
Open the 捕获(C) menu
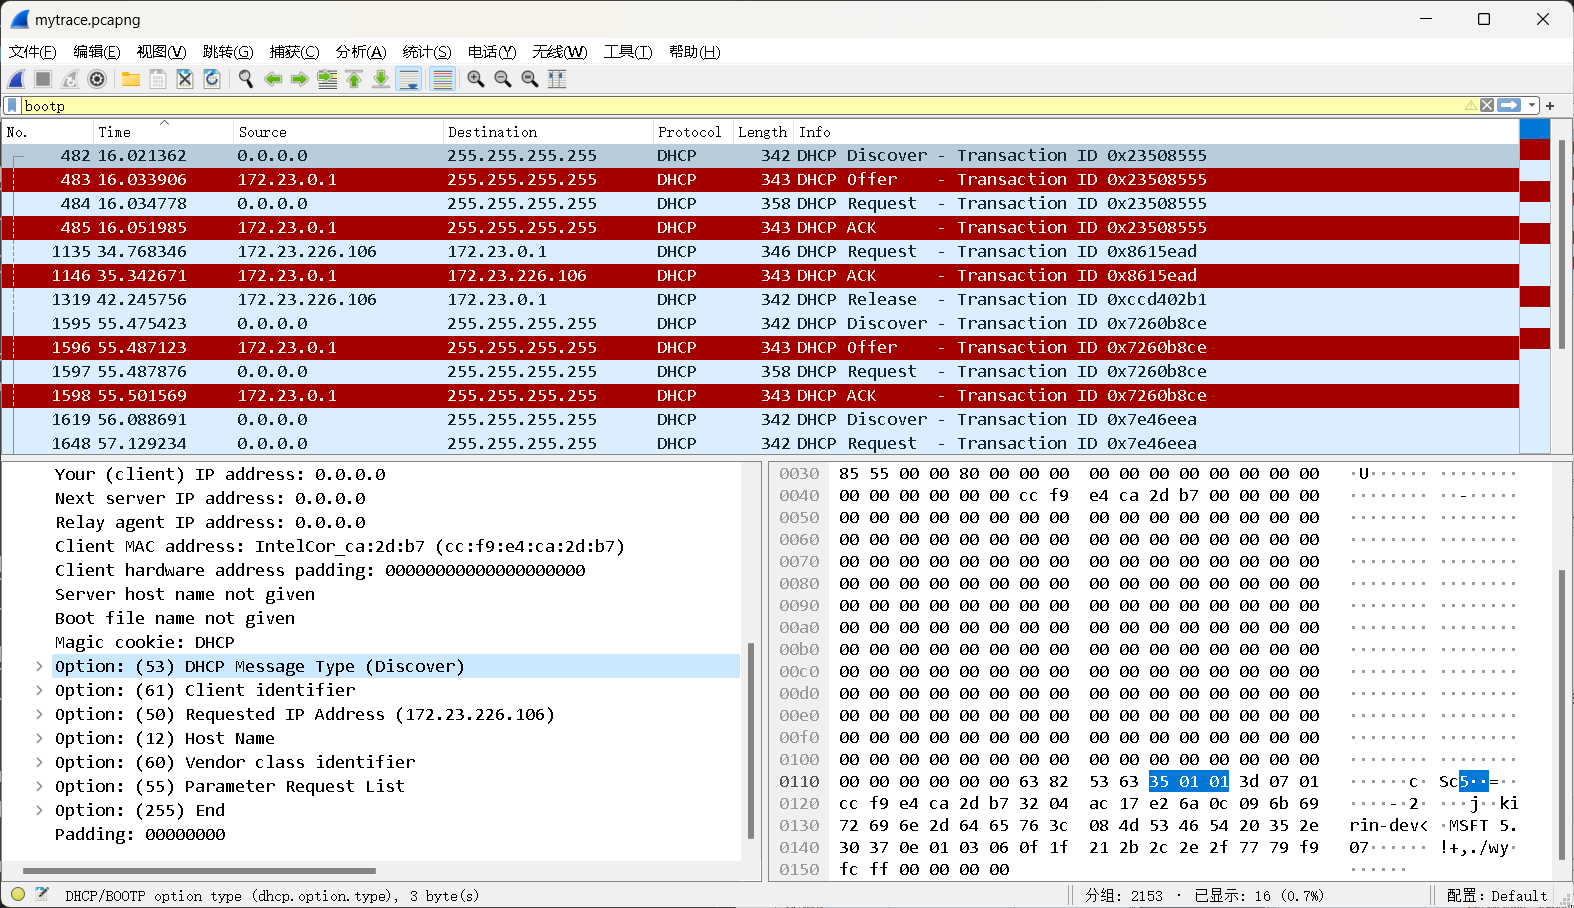tap(295, 52)
